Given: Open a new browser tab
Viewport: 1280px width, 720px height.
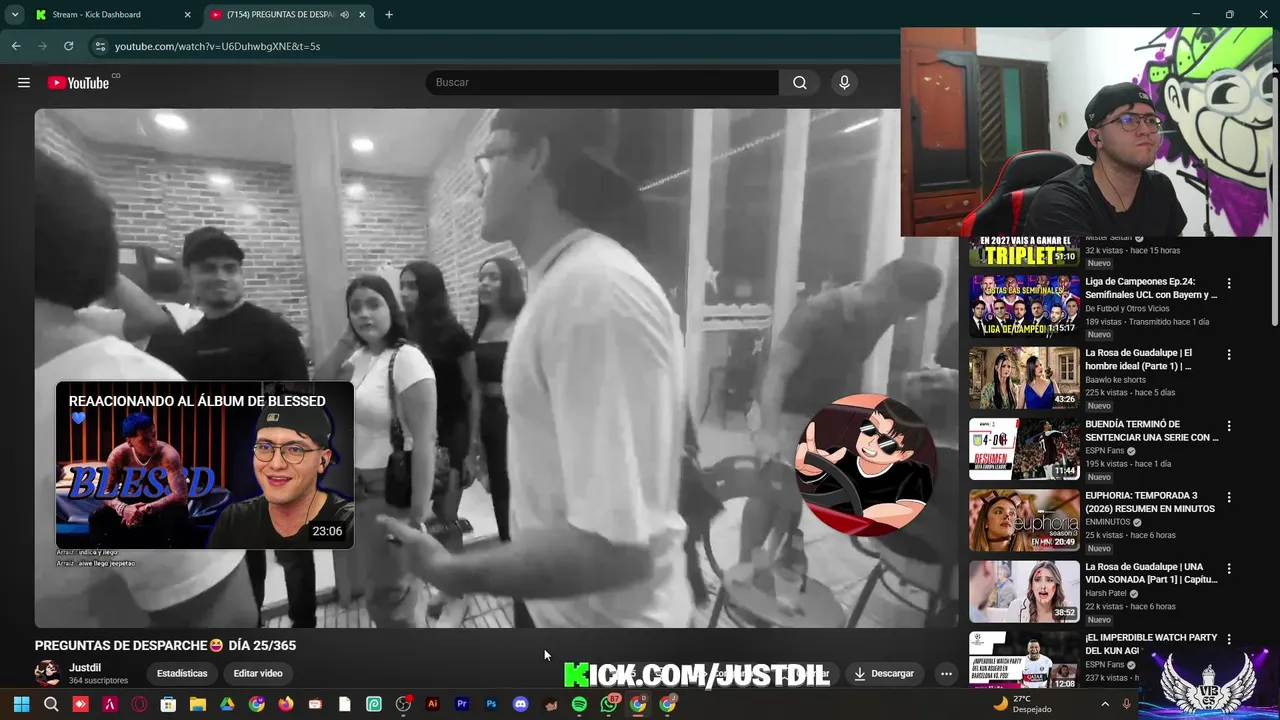Looking at the screenshot, I should [x=389, y=15].
